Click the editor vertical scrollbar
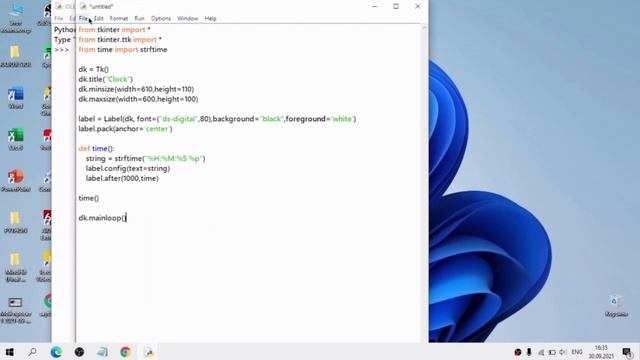 click(x=424, y=183)
